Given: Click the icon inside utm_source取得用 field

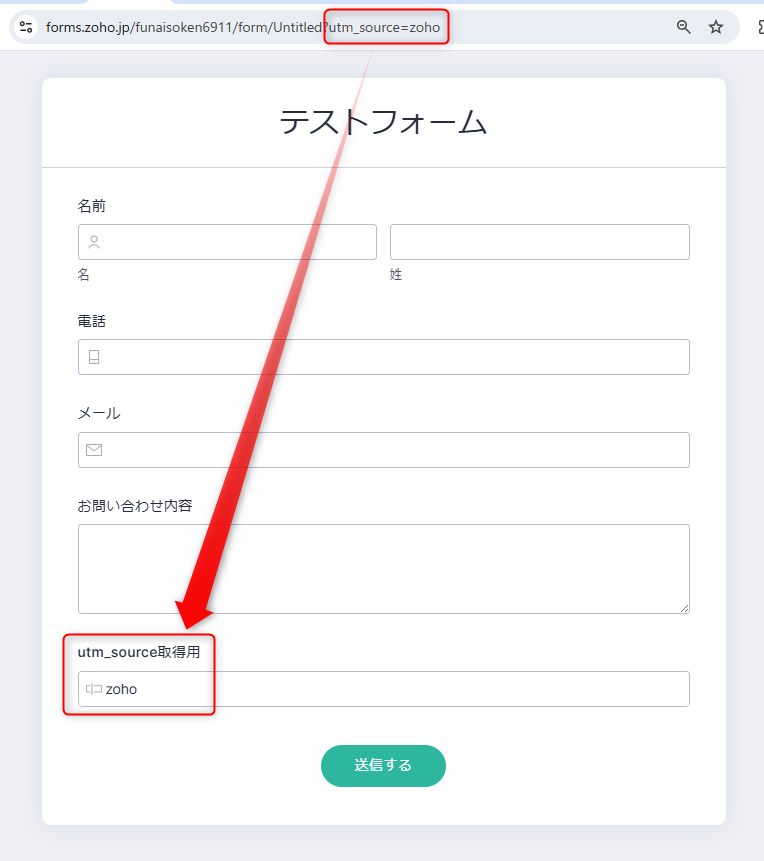Looking at the screenshot, I should (x=94, y=689).
